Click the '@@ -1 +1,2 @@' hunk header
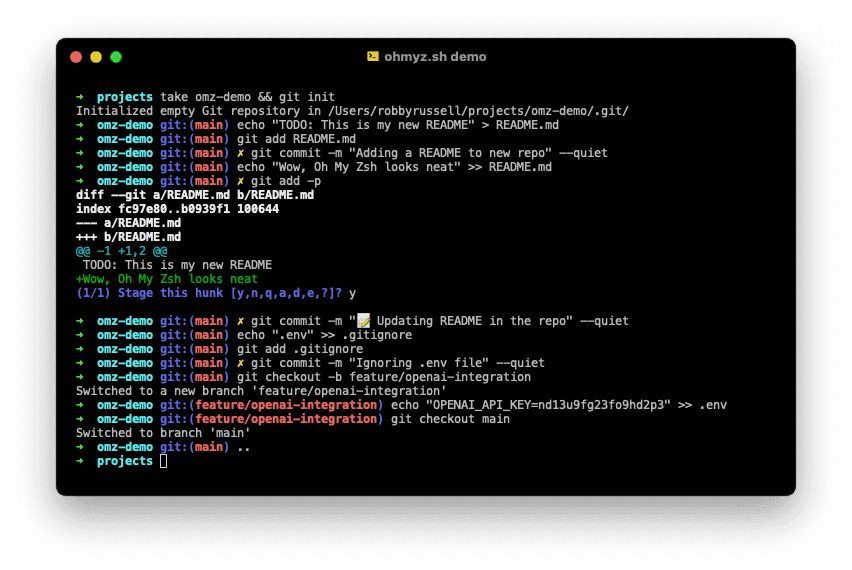Screen dimensions: 852x570 (x=122, y=251)
